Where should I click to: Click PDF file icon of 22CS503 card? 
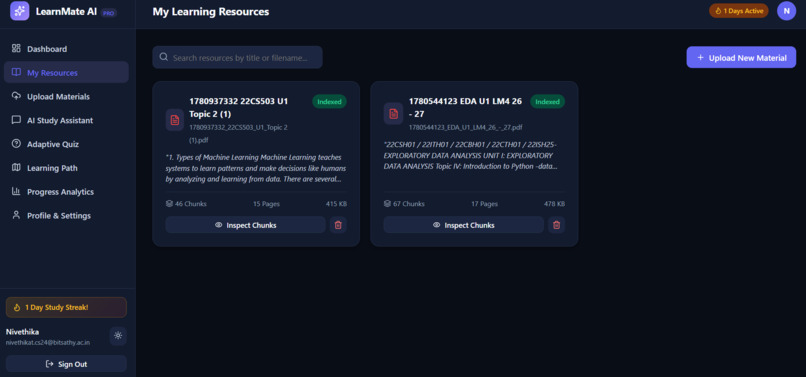pyautogui.click(x=175, y=120)
